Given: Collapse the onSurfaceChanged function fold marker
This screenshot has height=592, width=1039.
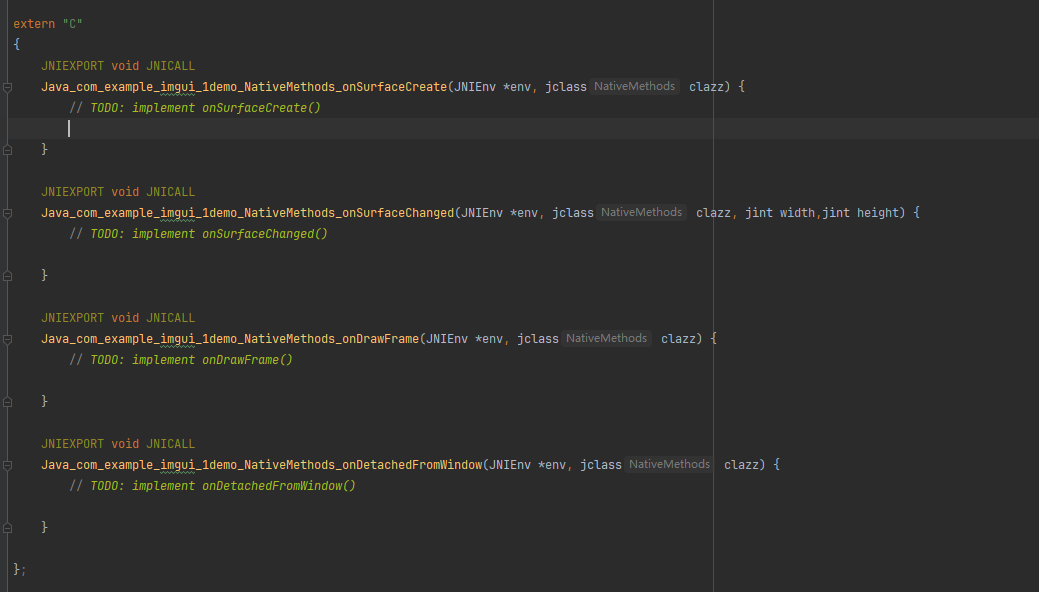Looking at the screenshot, I should click(7, 213).
